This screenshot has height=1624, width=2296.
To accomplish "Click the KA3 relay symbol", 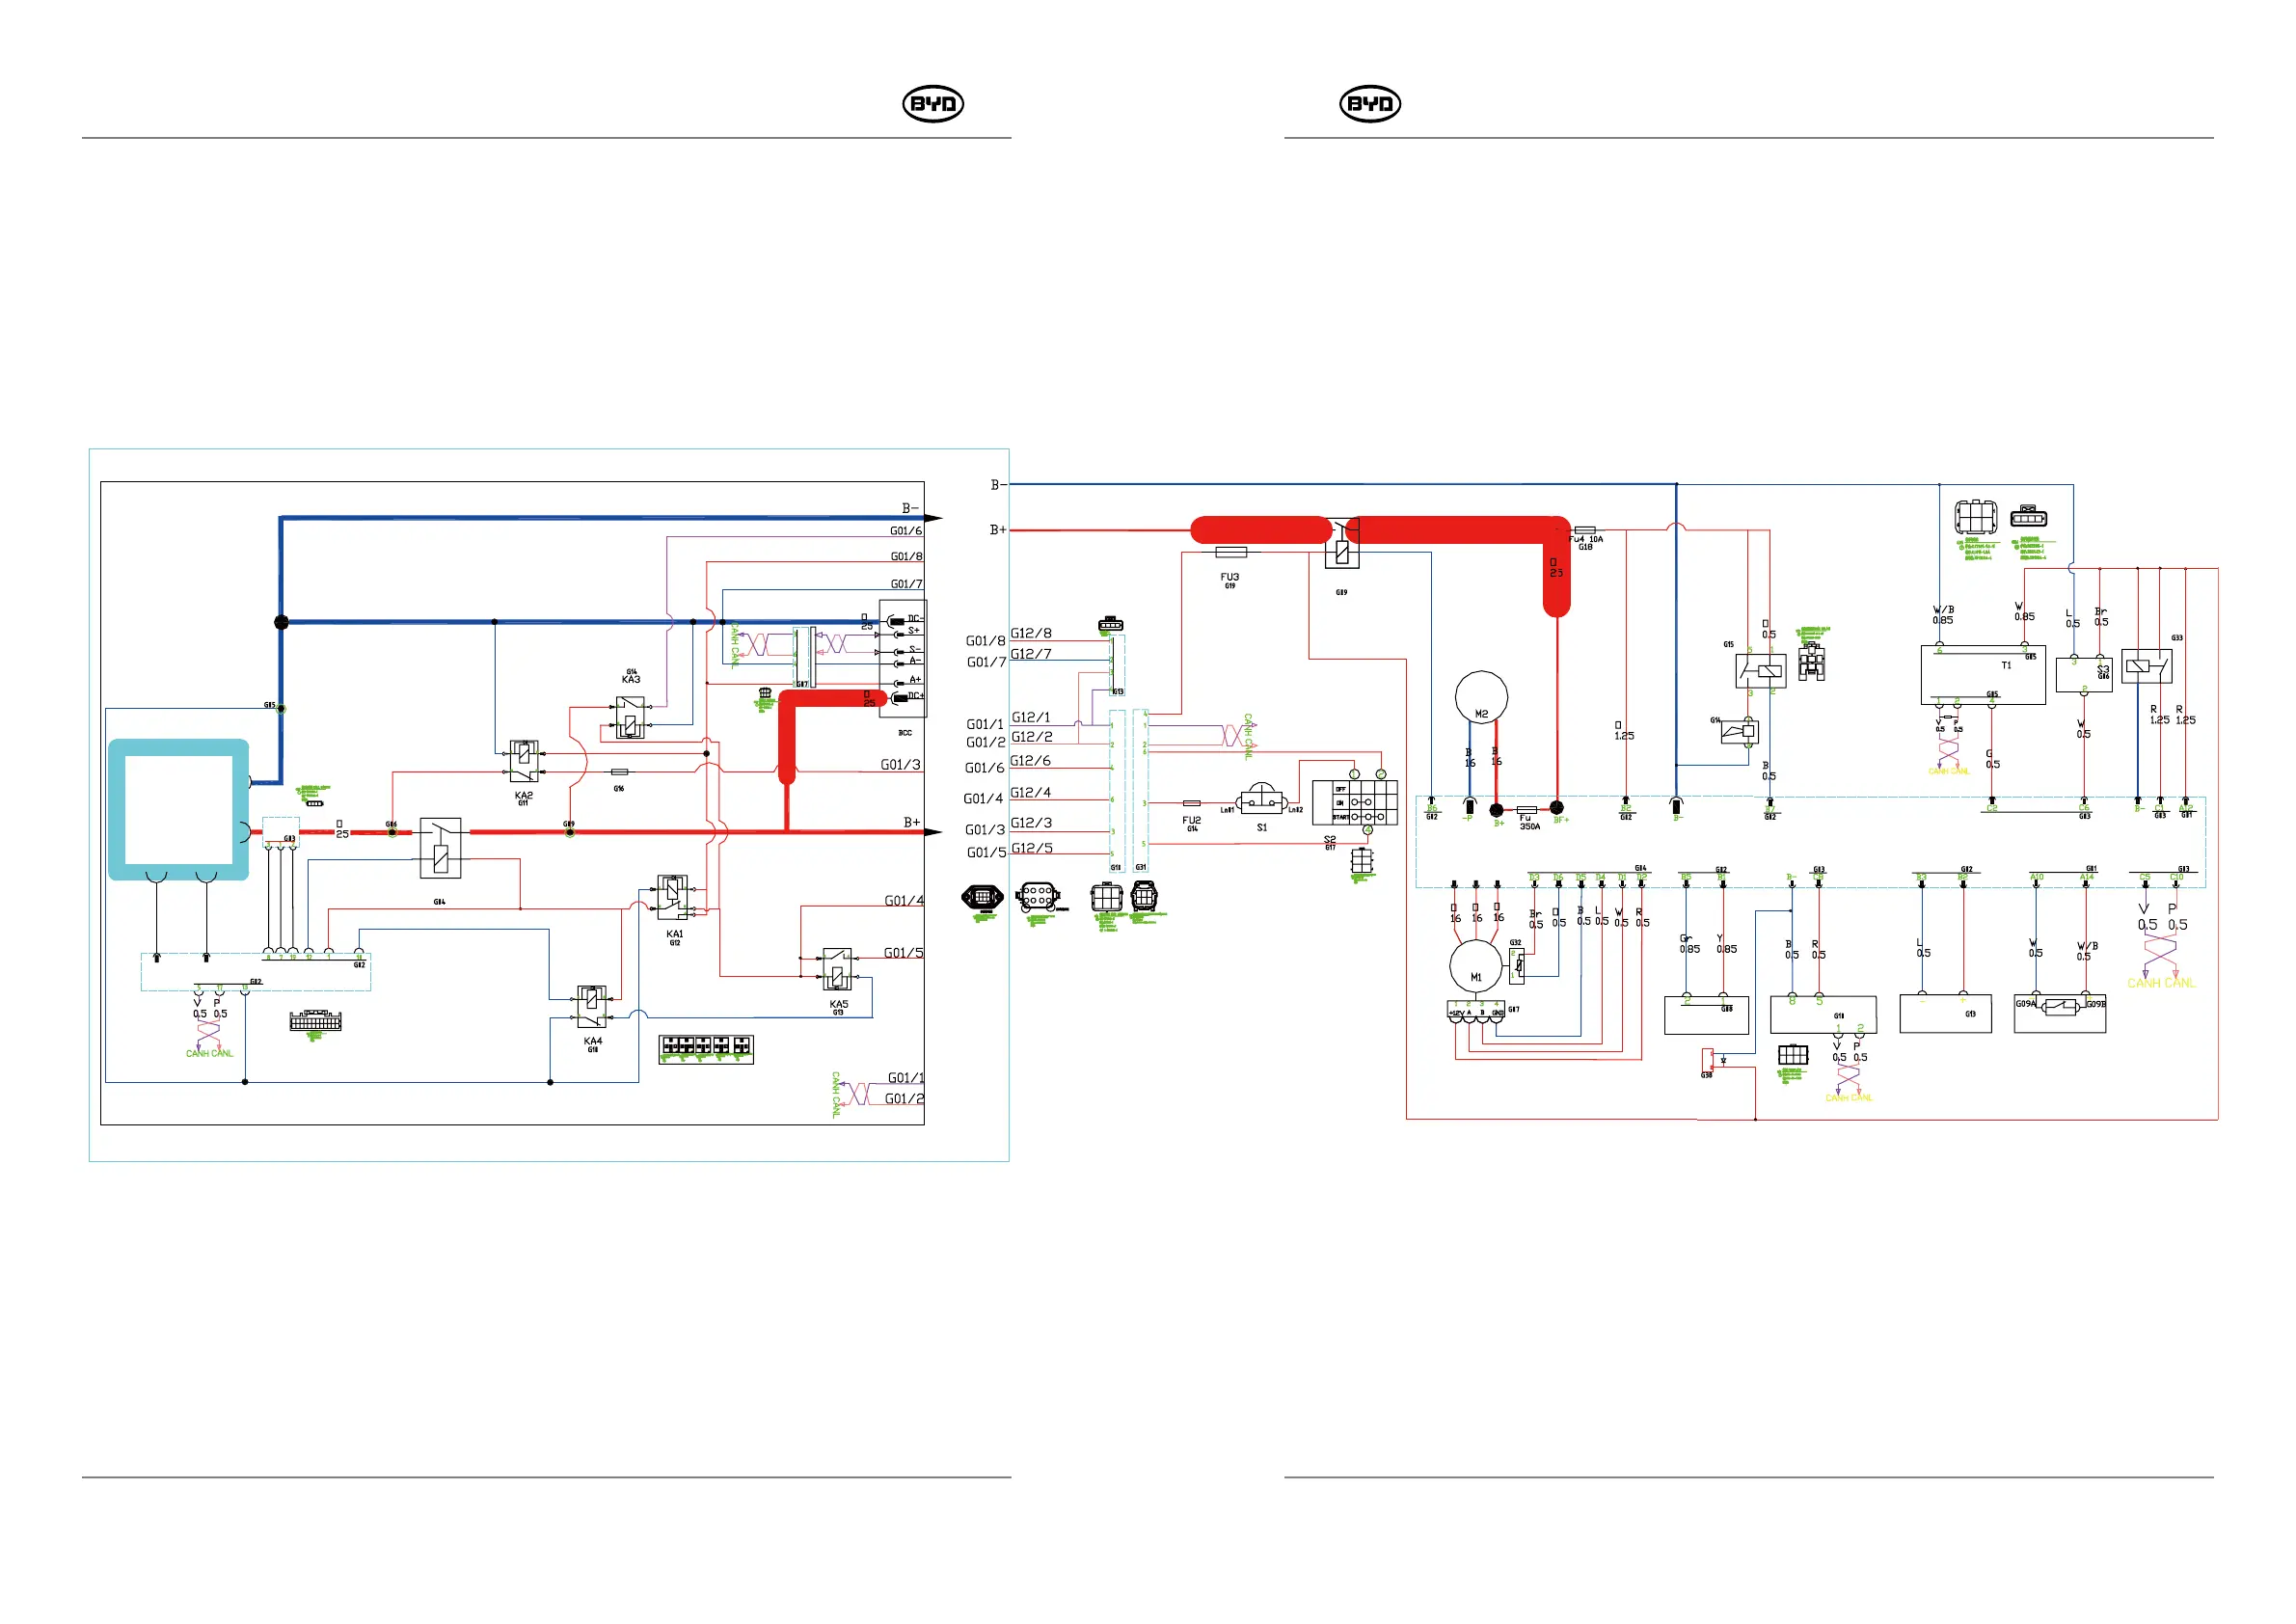I will click(x=630, y=717).
